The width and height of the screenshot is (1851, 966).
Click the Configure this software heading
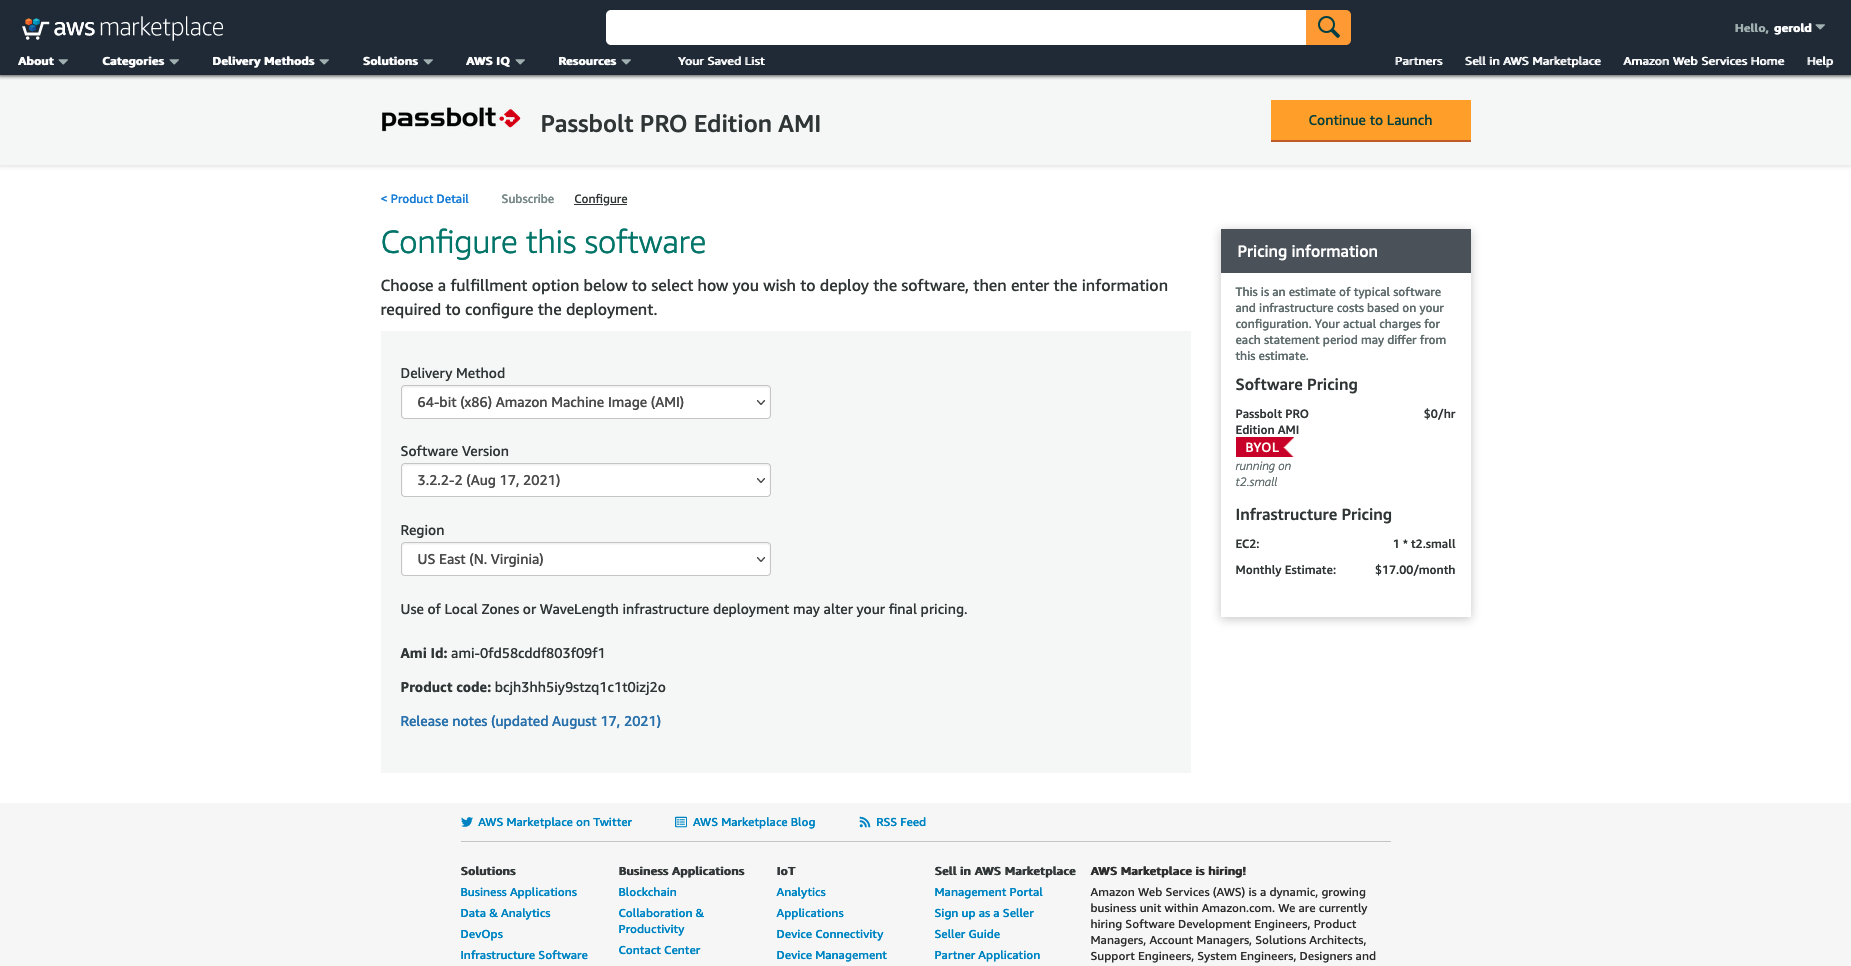[543, 243]
